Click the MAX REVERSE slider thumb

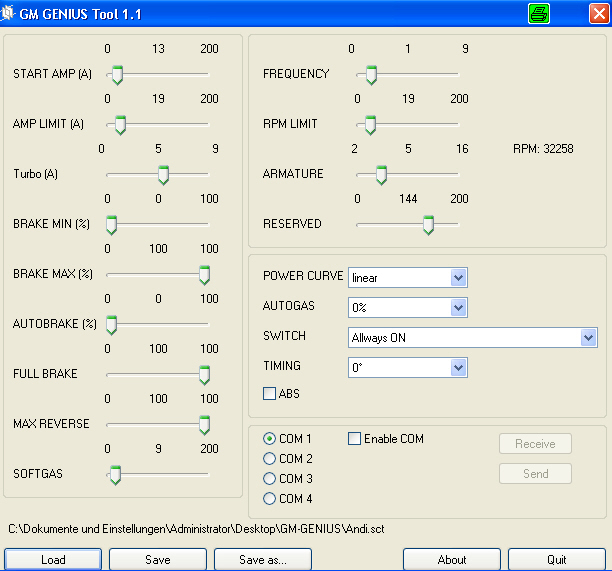pos(204,425)
